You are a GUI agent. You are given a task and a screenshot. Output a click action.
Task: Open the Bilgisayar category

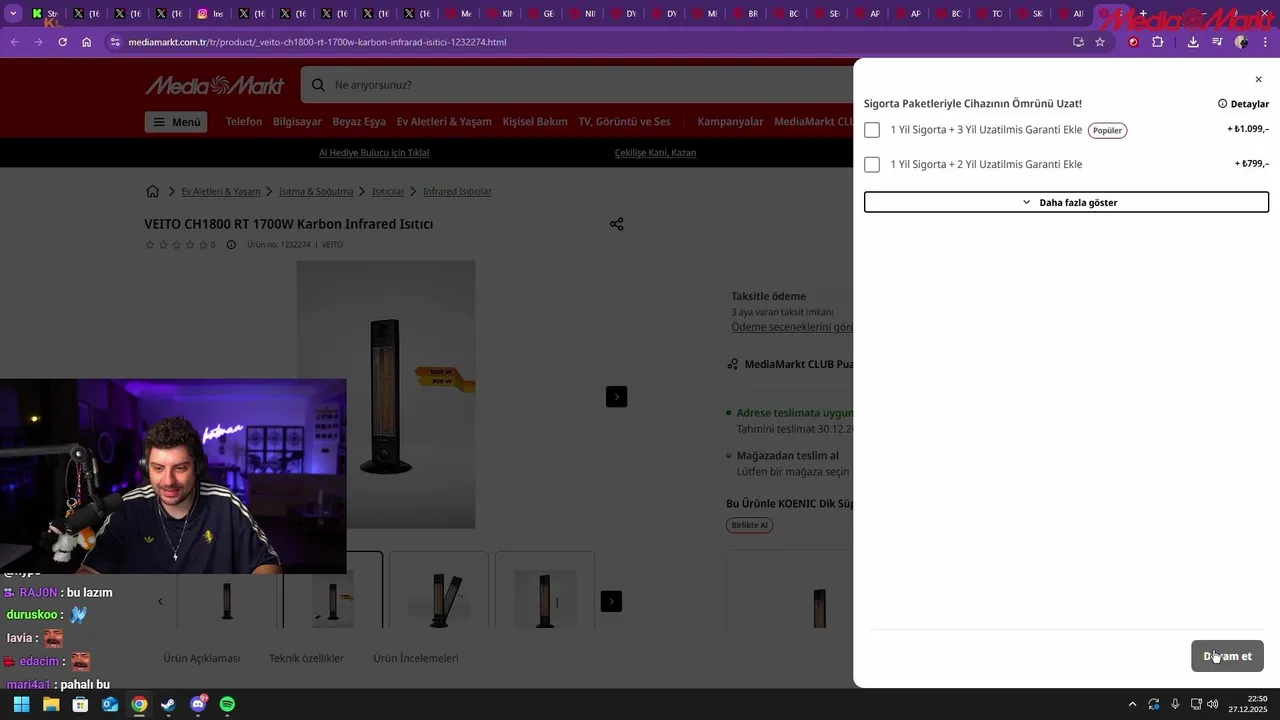[x=297, y=122]
